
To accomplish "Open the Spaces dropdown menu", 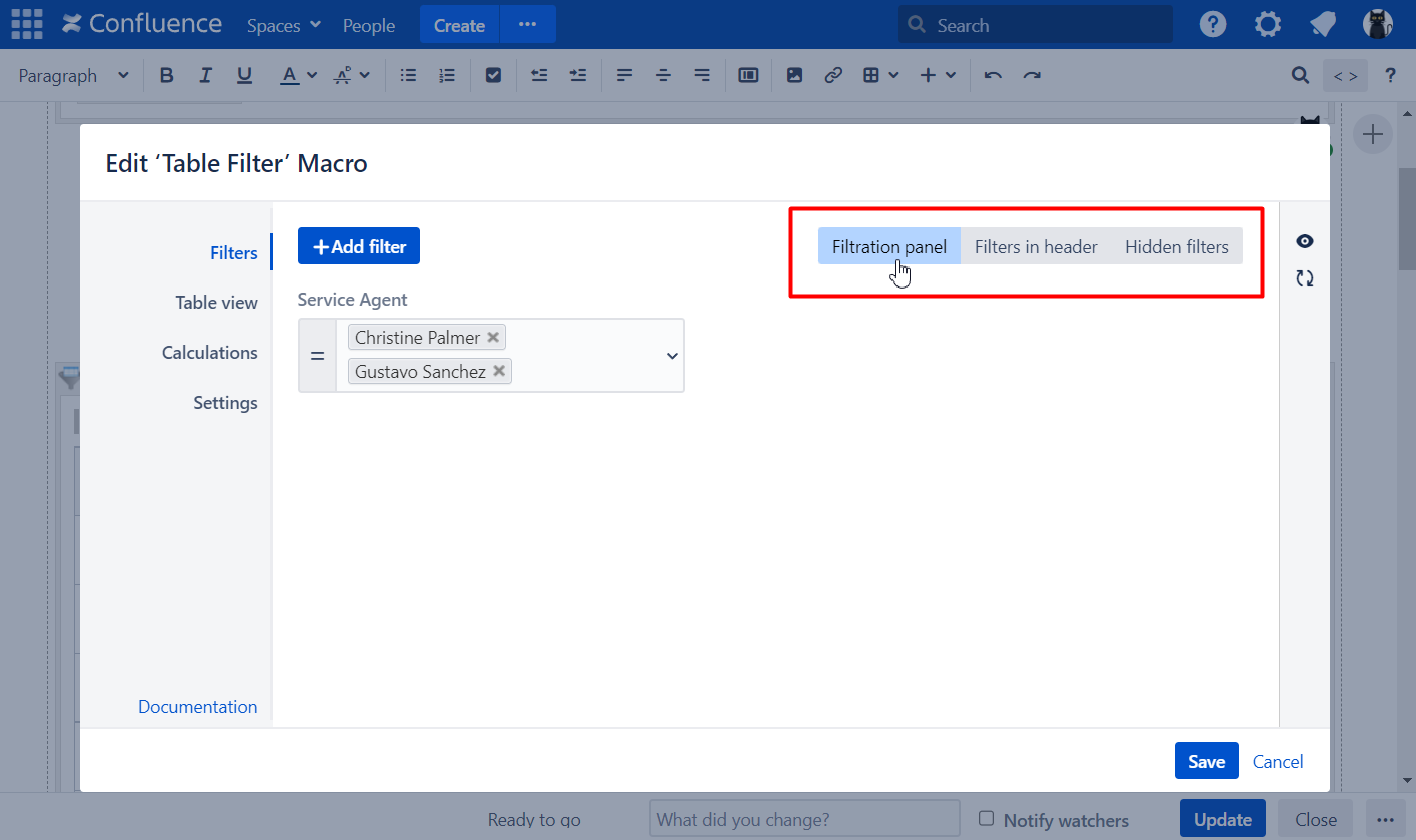I will (284, 26).
